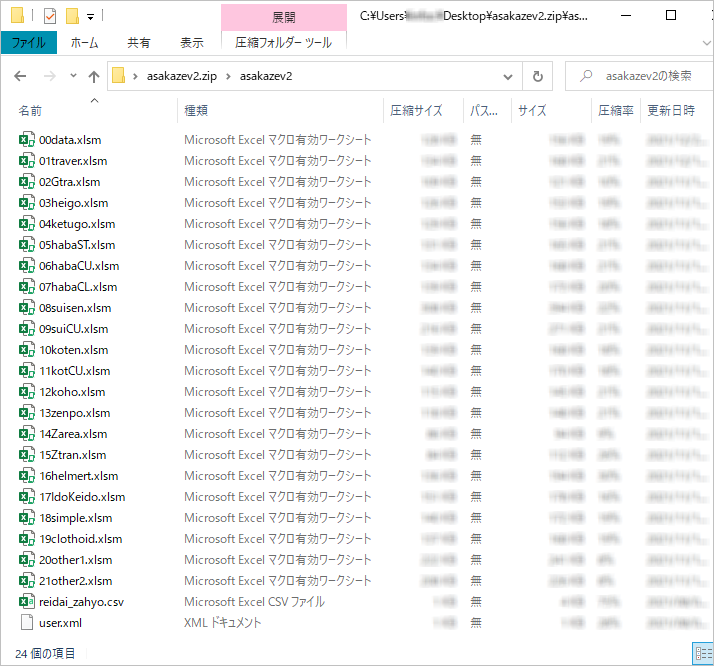
Task: Open the 圧縮フォルダー ツール tab
Action: point(284,43)
